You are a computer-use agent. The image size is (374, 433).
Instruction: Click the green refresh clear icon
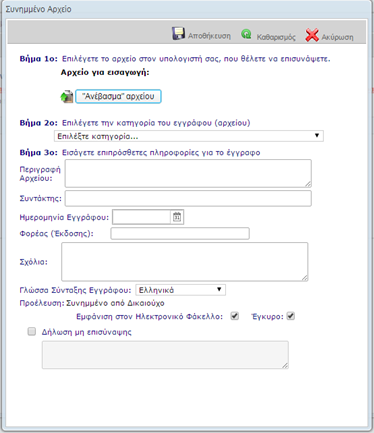click(246, 34)
